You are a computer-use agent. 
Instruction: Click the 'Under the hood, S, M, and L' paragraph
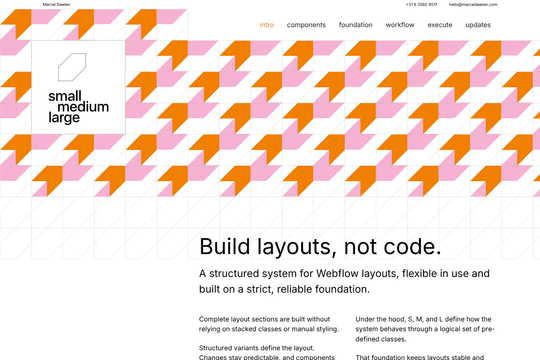[x=425, y=329]
